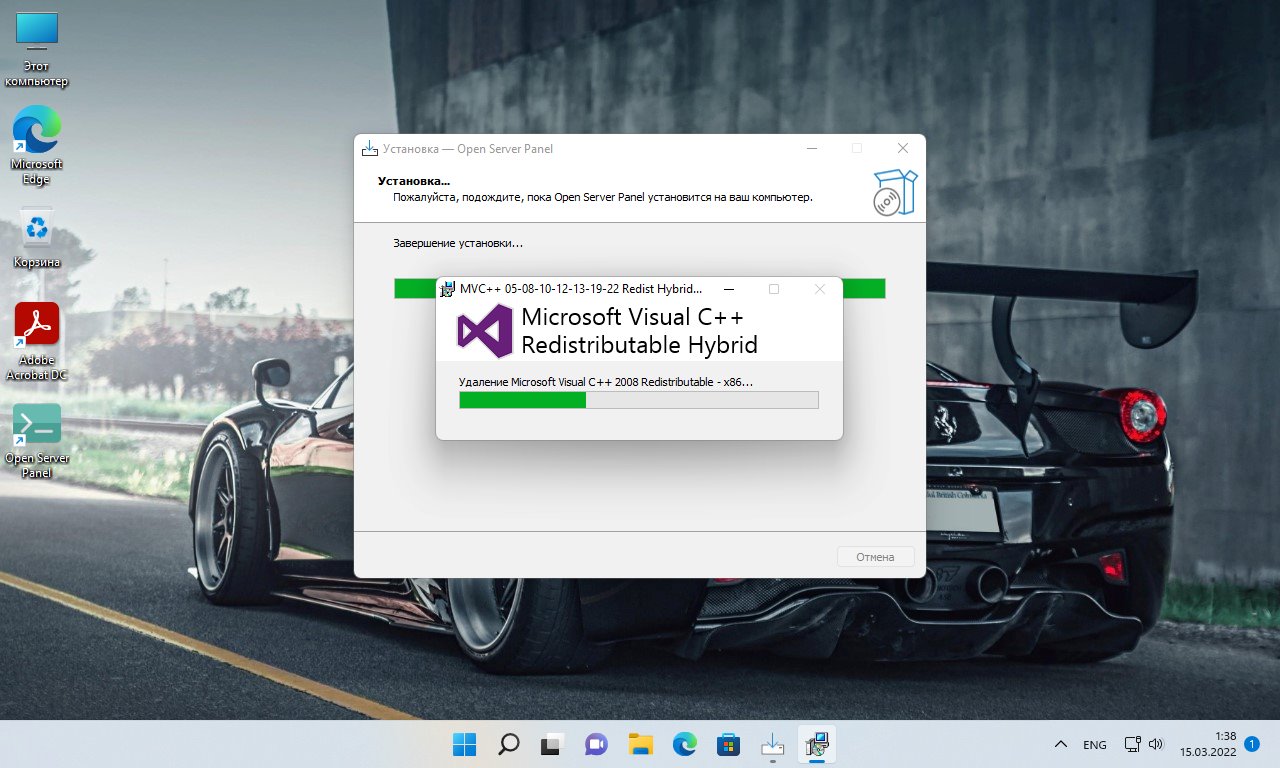The height and width of the screenshot is (768, 1280).
Task: Open Task View from the taskbar
Action: coord(552,744)
